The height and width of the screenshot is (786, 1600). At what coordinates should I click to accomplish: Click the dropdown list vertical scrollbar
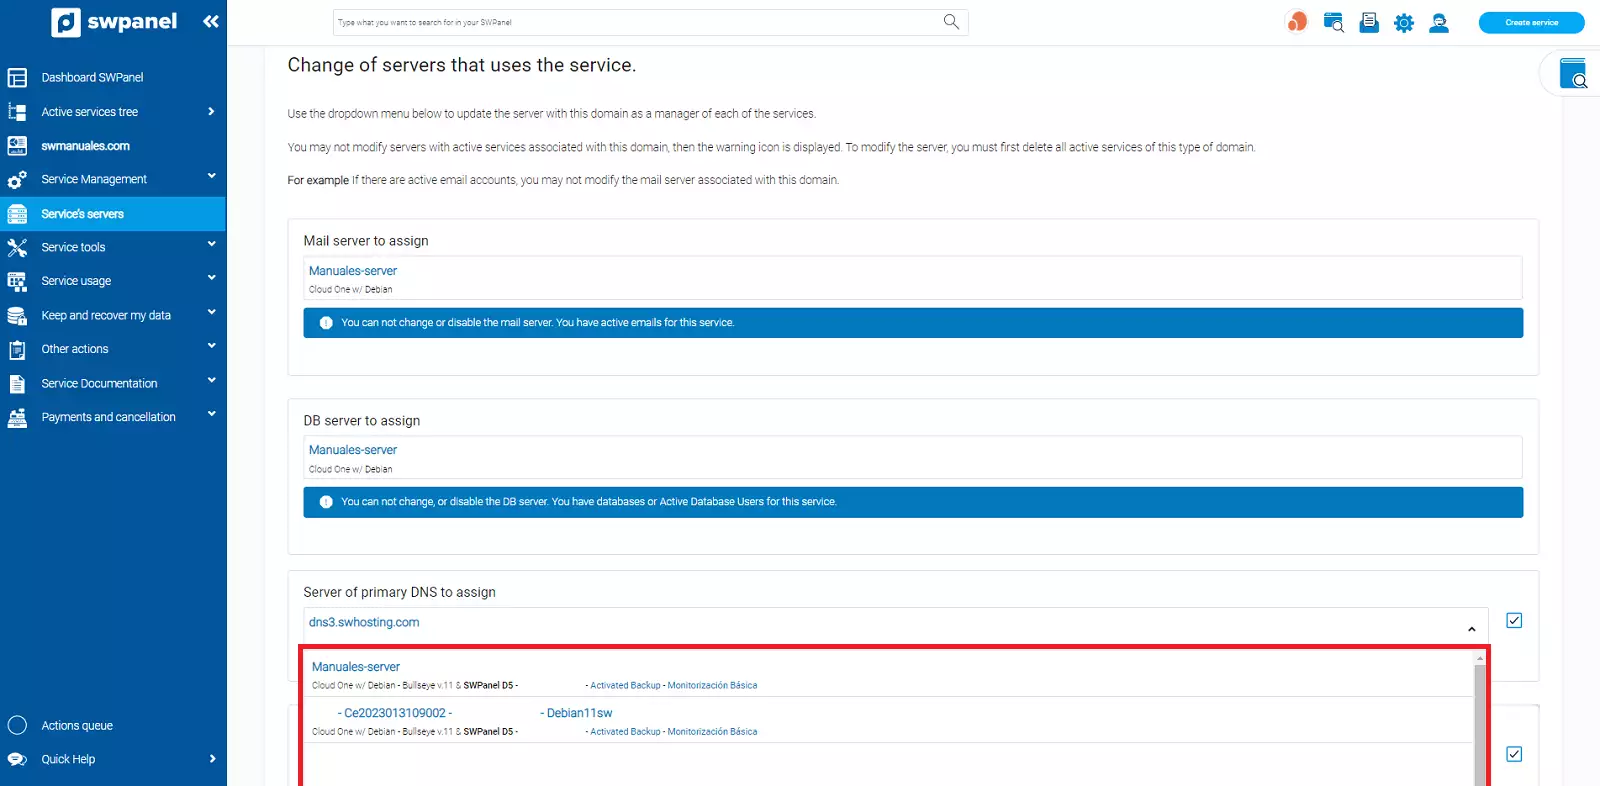click(1480, 725)
